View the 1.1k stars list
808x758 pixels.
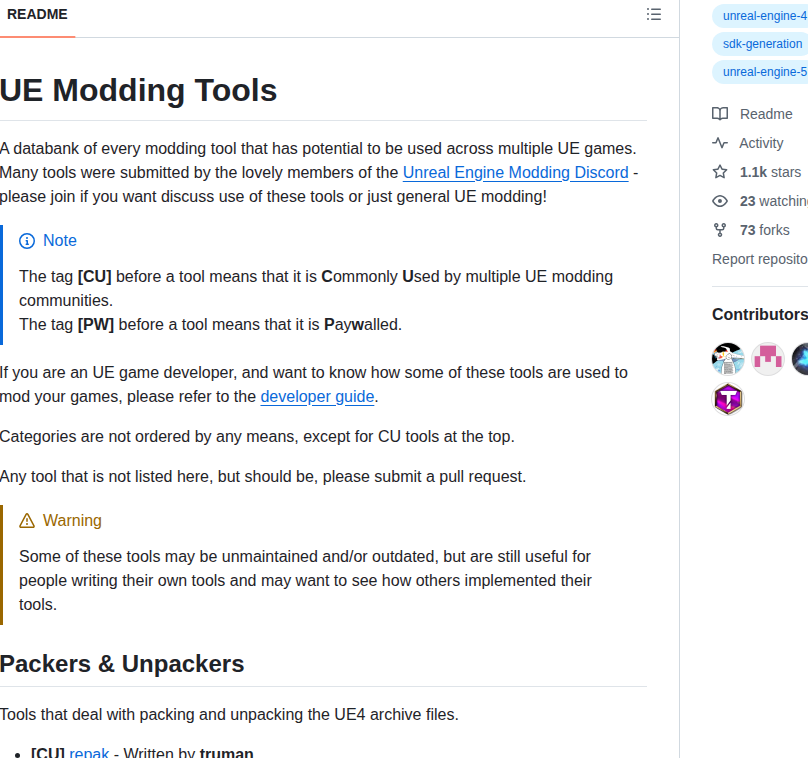[770, 172]
